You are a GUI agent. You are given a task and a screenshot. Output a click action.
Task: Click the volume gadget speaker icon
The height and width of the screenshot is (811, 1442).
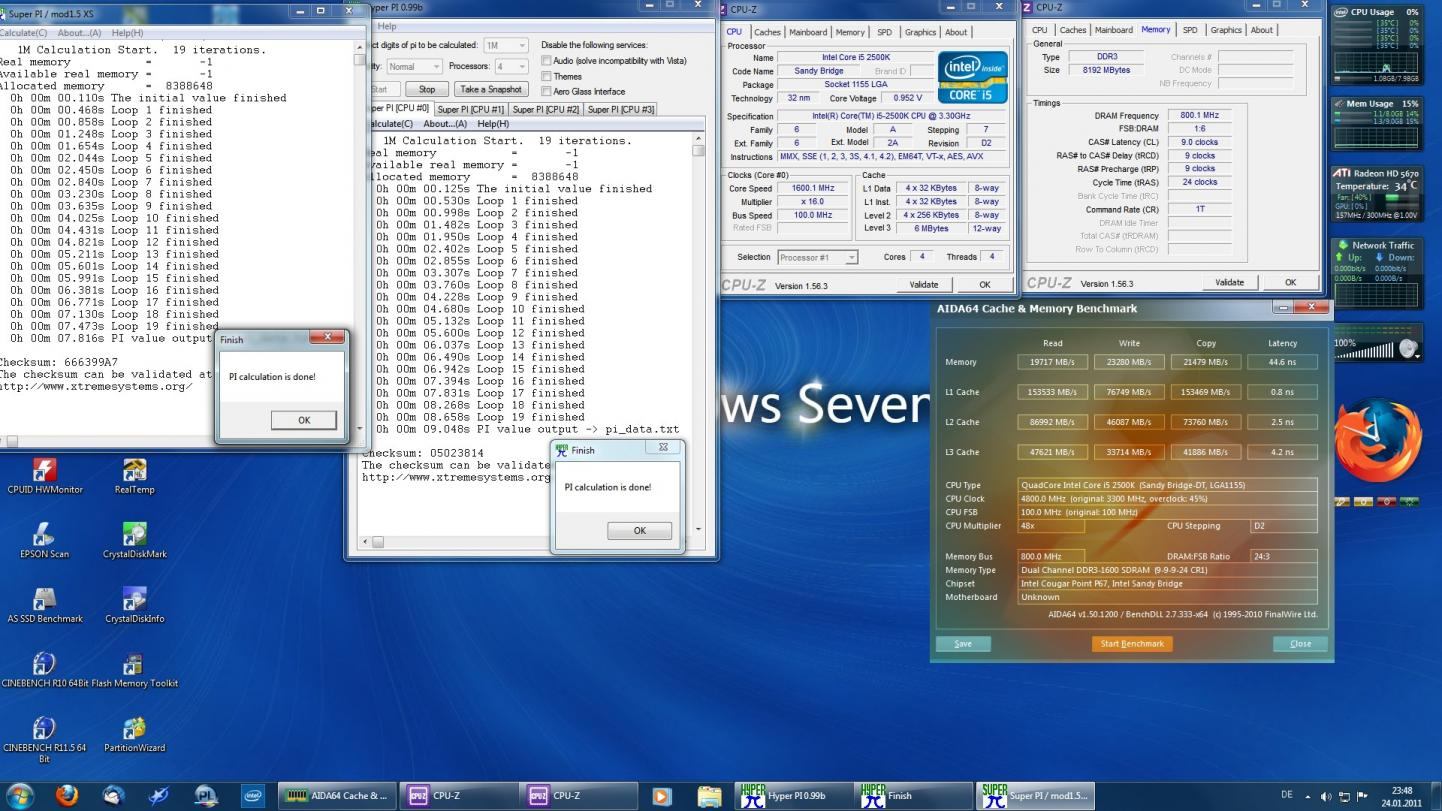coord(1409,349)
